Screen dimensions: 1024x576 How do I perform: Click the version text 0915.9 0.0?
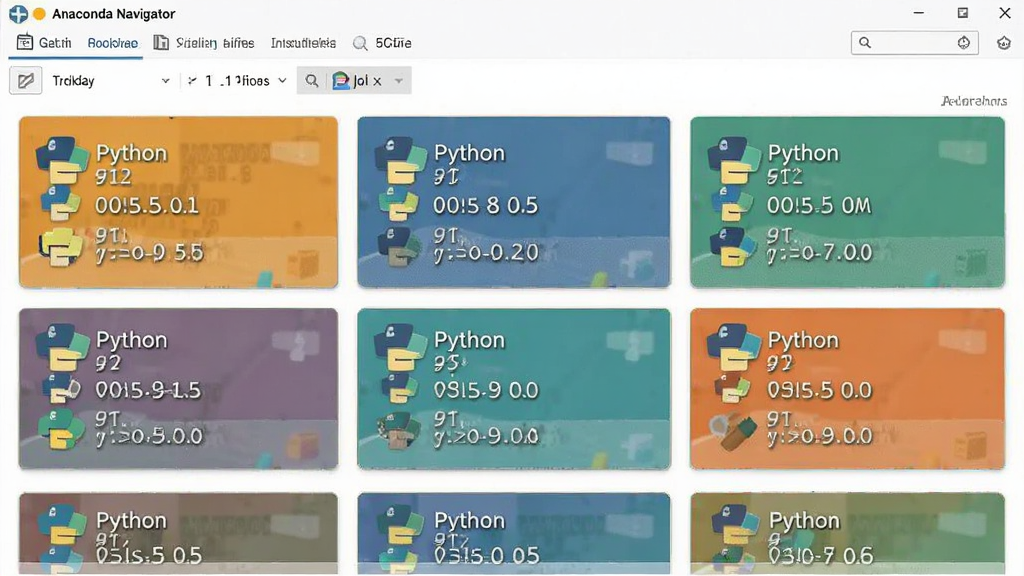(487, 391)
